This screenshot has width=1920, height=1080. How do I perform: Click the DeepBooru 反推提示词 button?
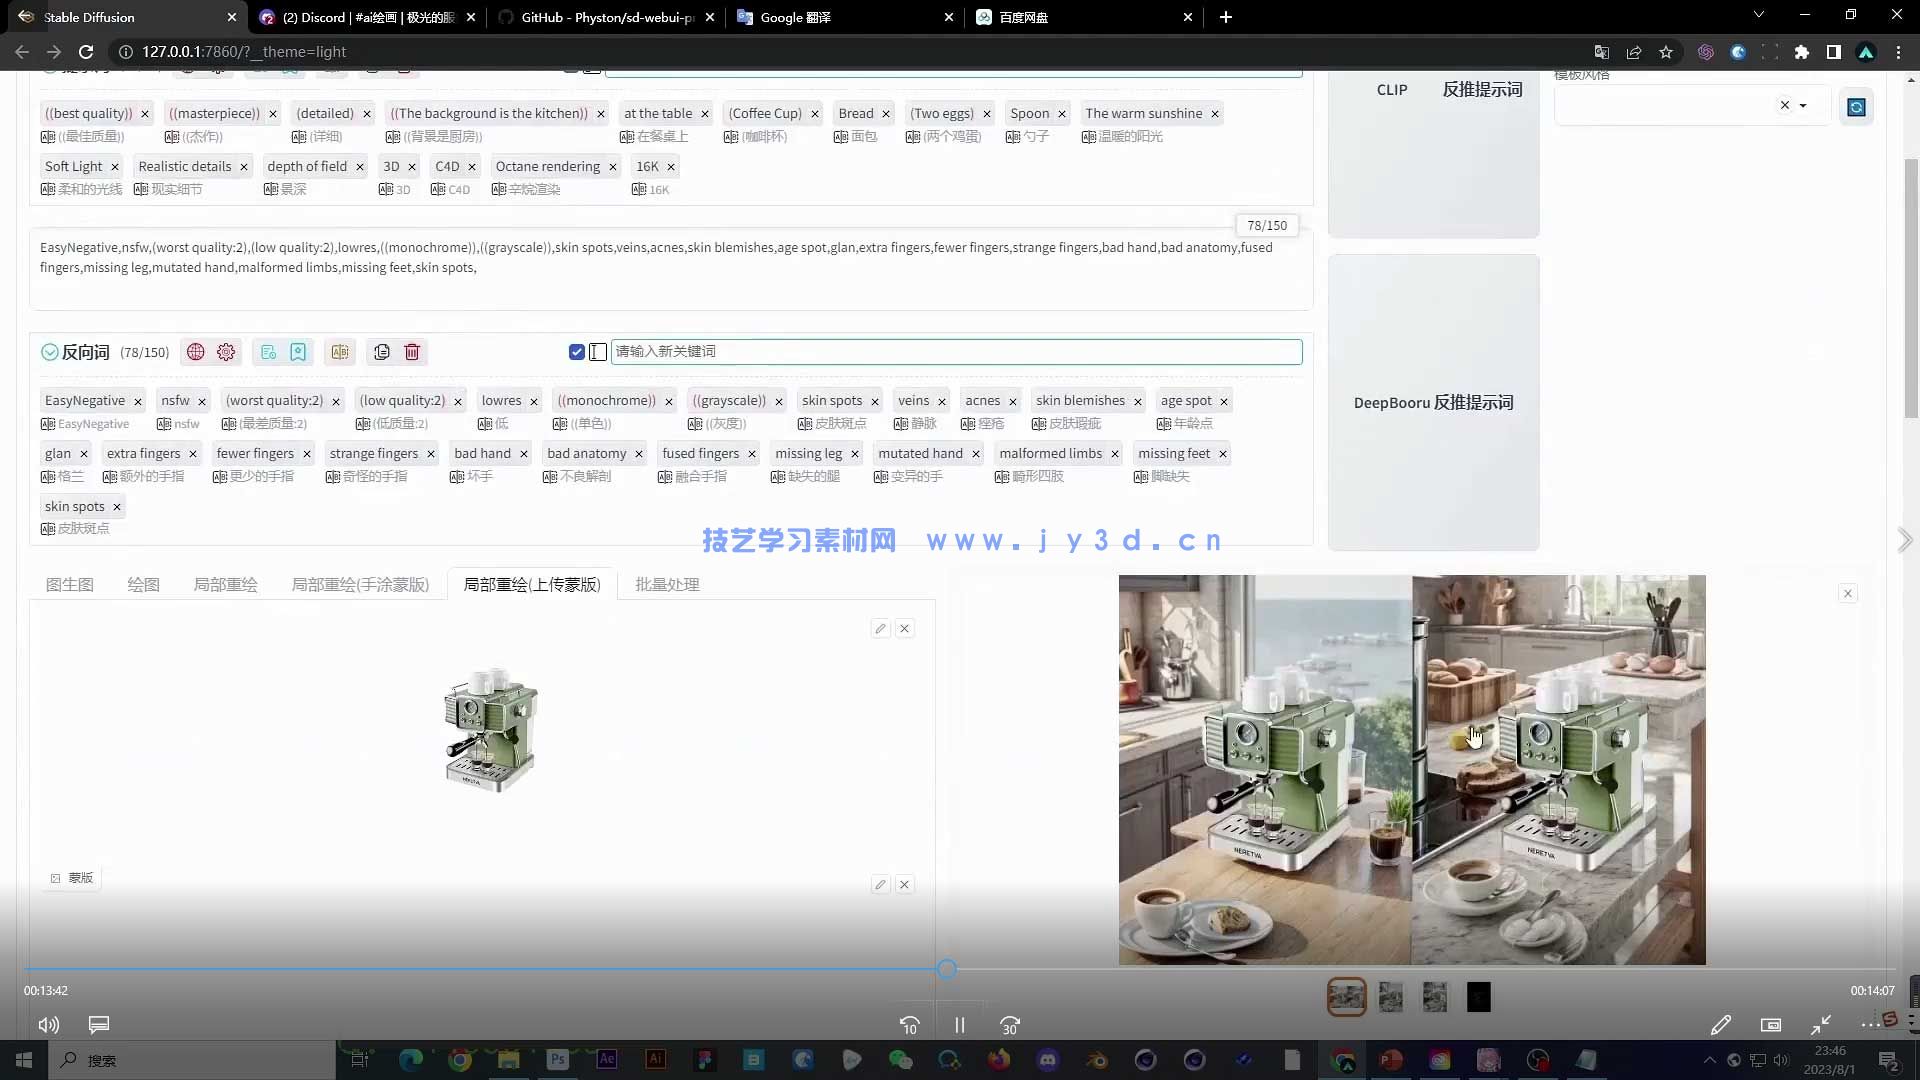[x=1434, y=402]
